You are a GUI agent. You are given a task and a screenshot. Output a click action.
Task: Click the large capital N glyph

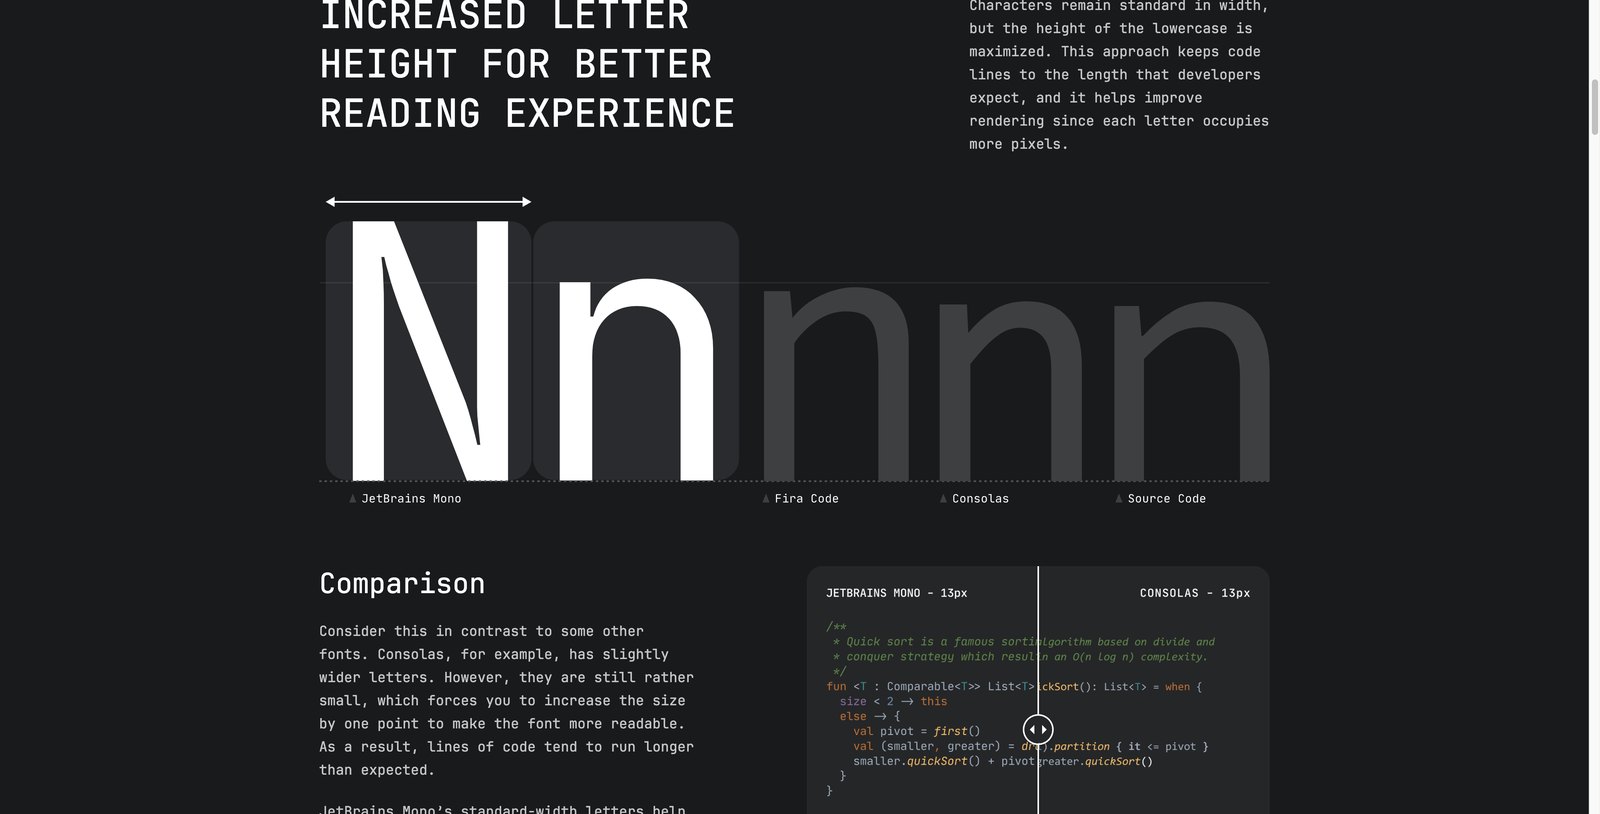429,351
